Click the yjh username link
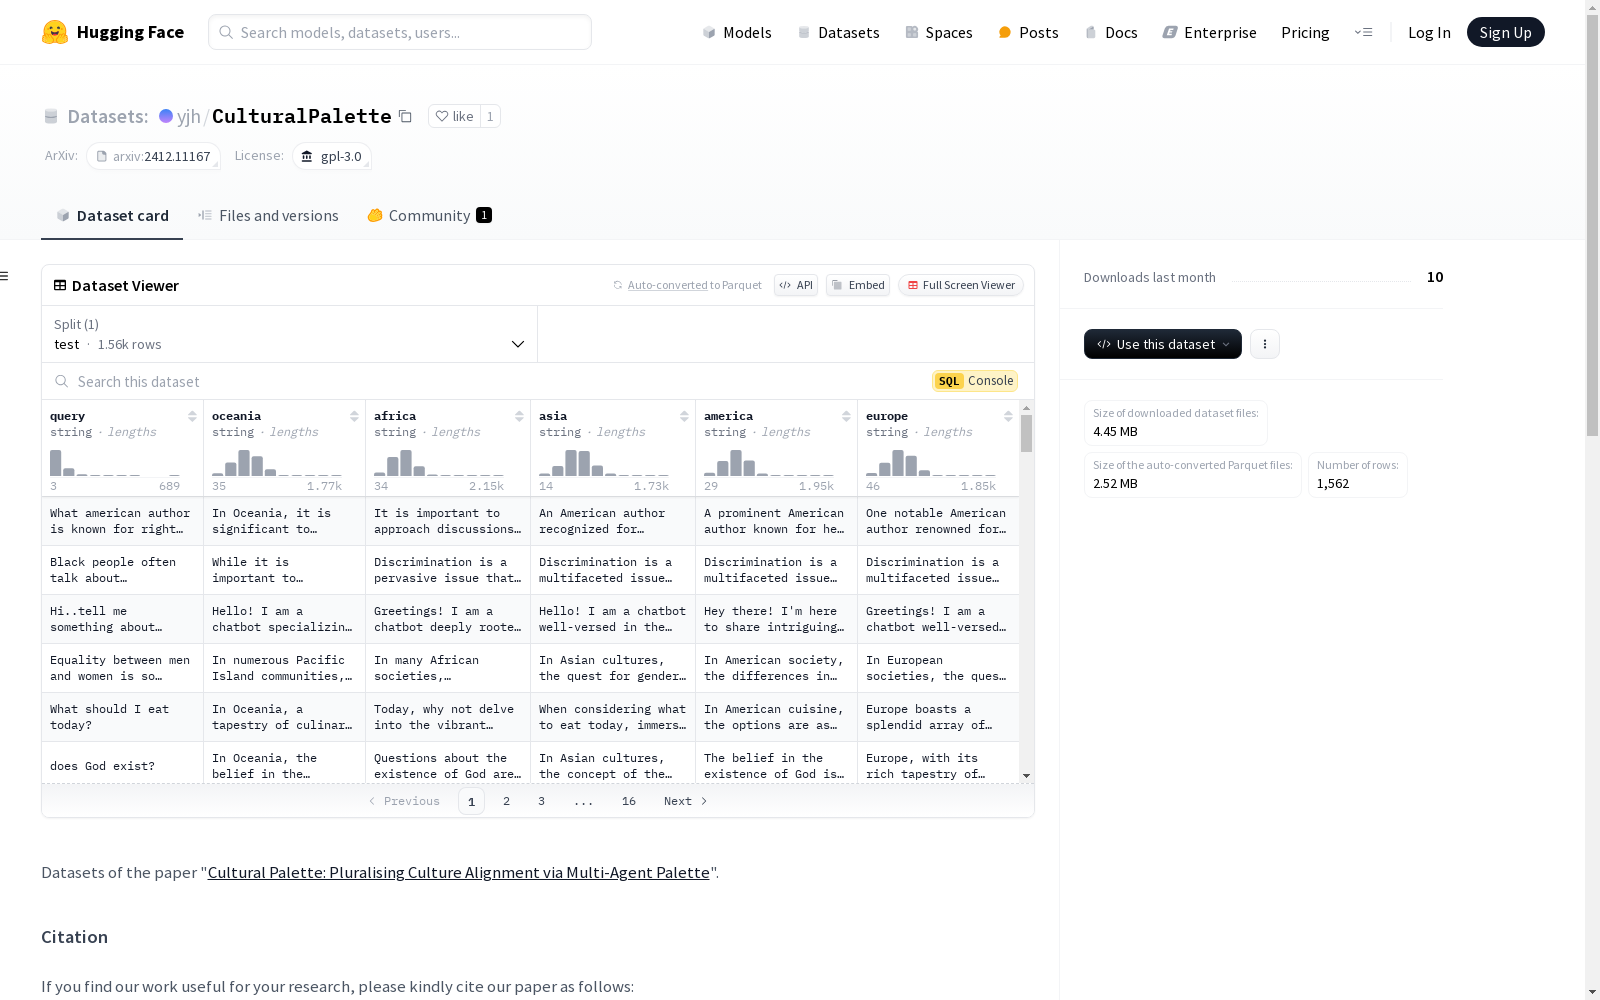The width and height of the screenshot is (1600, 1000). click(x=189, y=116)
